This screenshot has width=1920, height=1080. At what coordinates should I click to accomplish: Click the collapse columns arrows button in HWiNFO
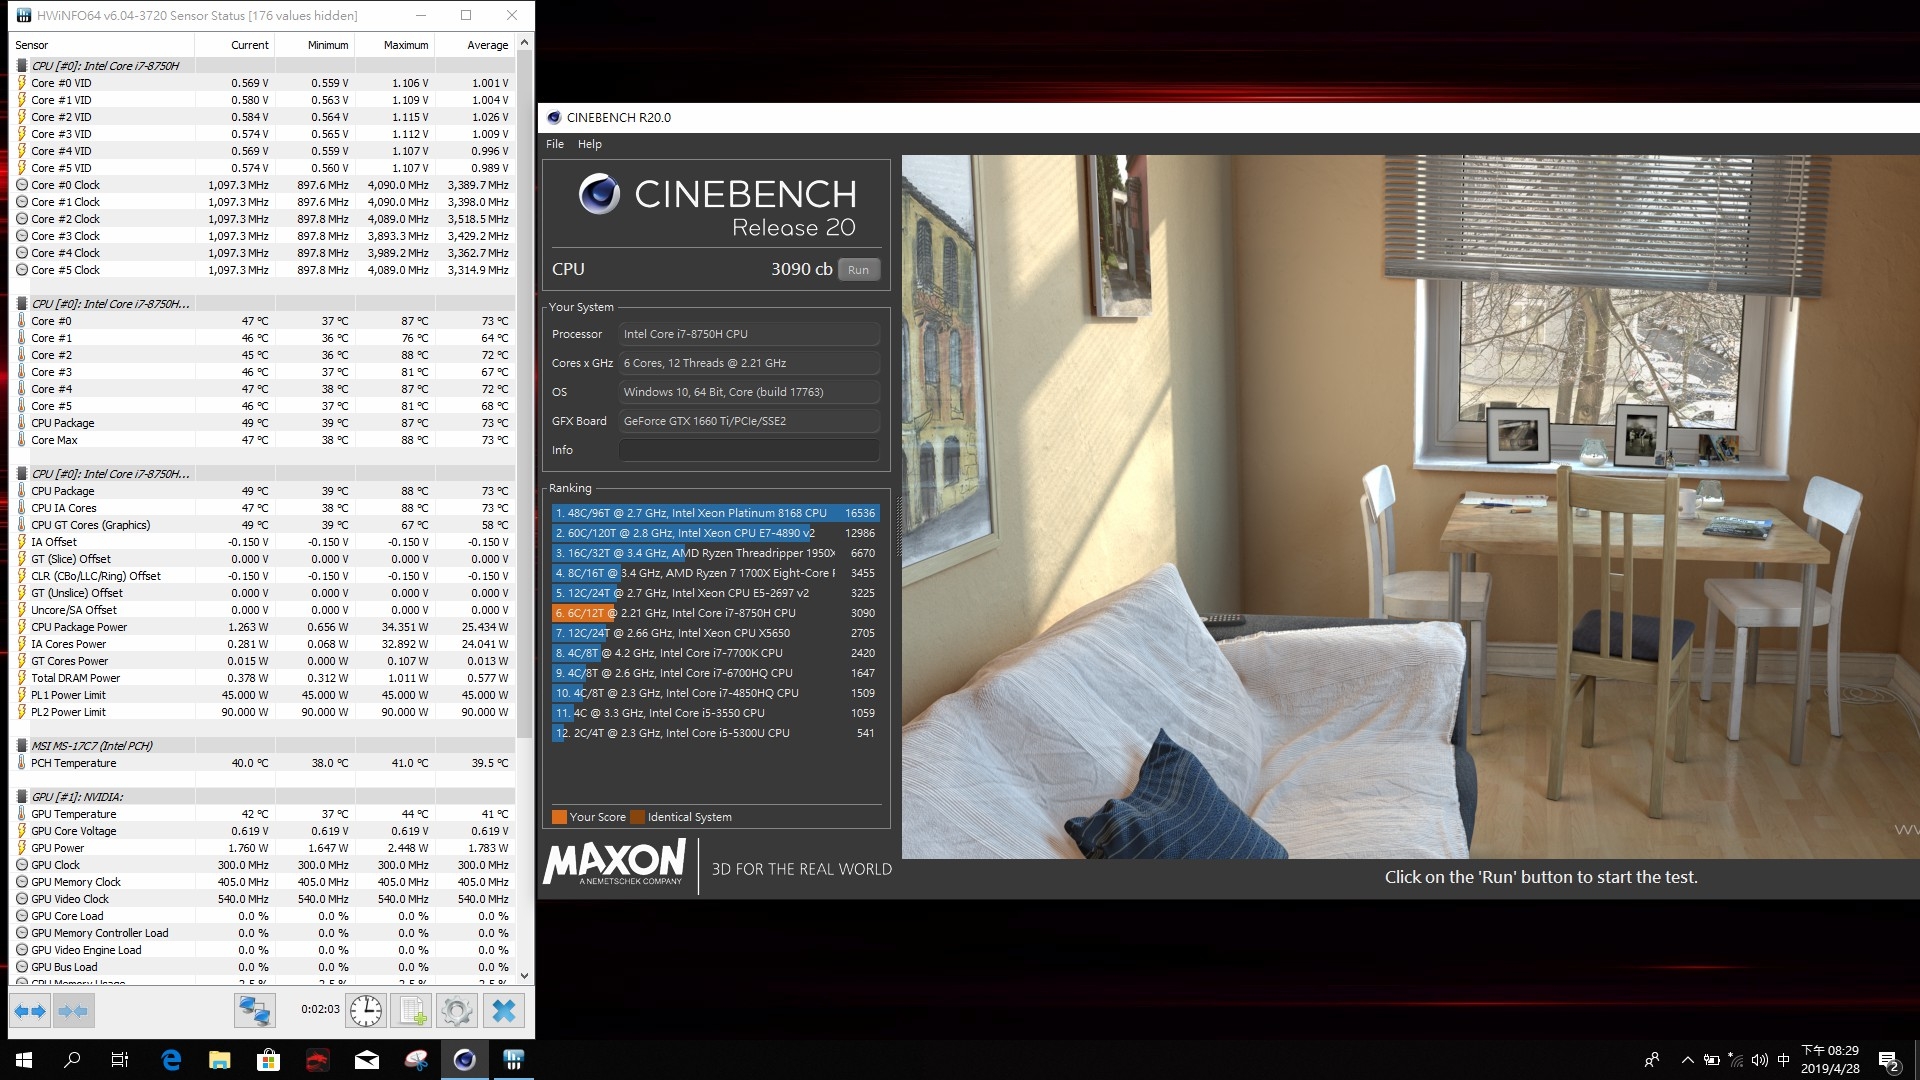(73, 1011)
